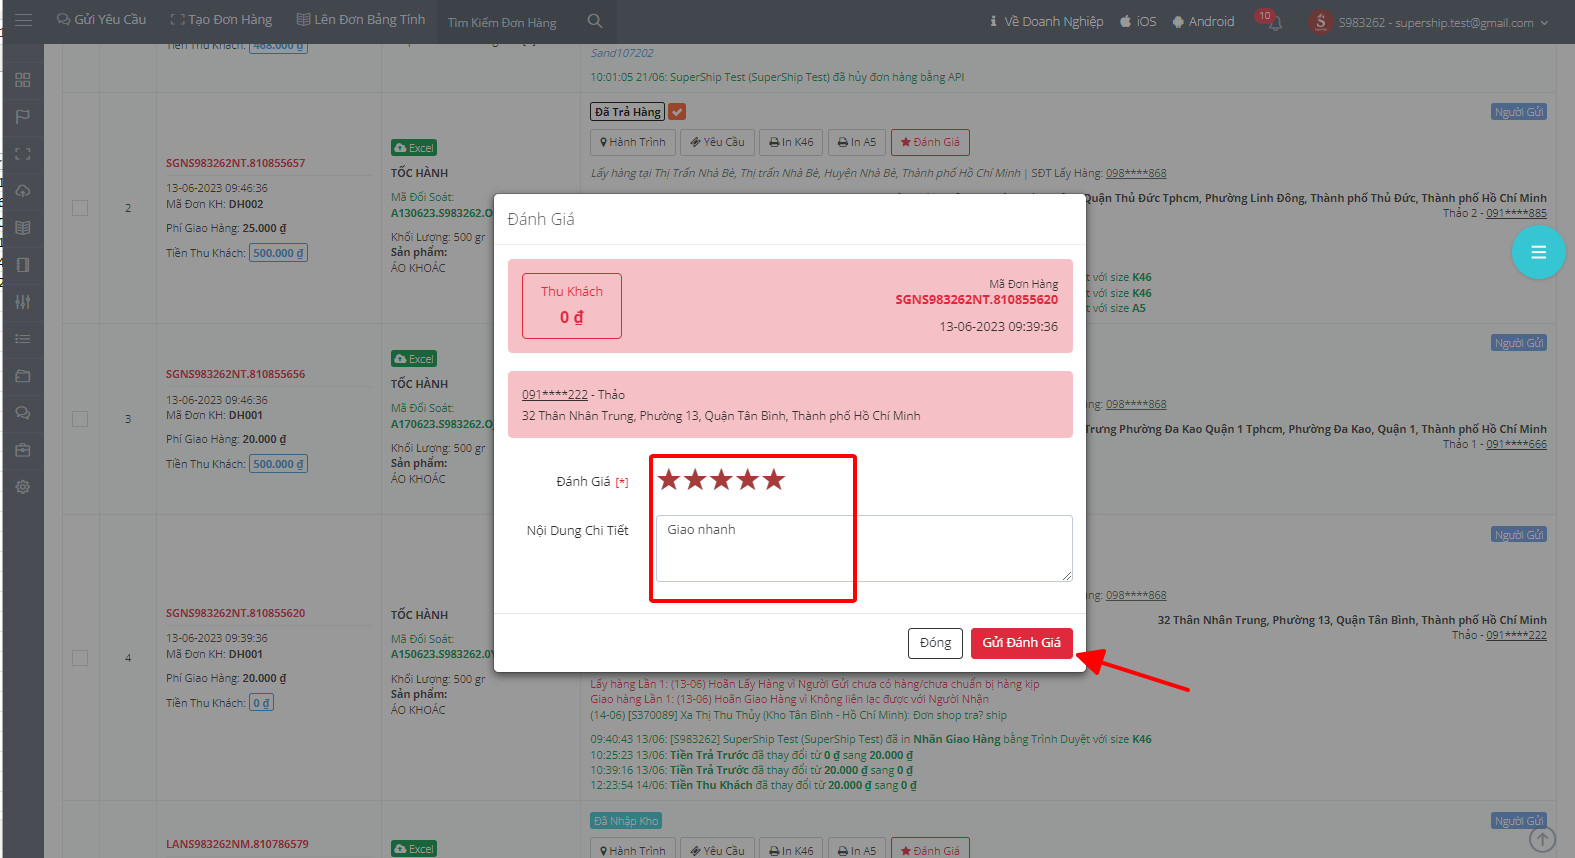Image resolution: width=1575 pixels, height=858 pixels.
Task: Click the round teal floating menu button
Action: [1538, 252]
